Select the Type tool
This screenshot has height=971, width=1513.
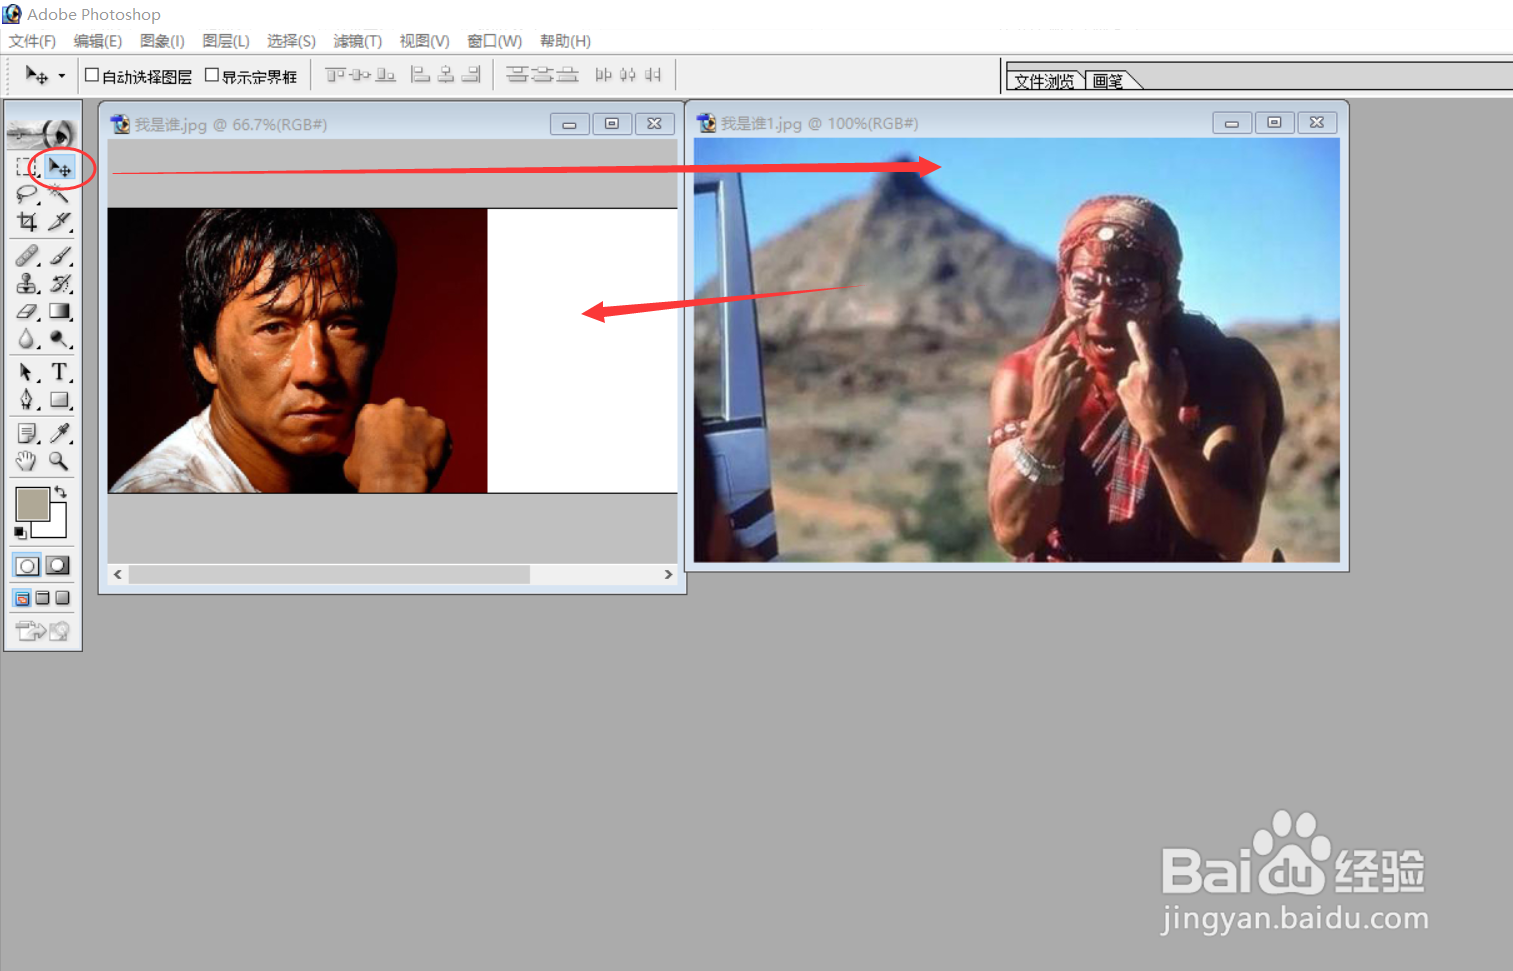[x=60, y=373]
